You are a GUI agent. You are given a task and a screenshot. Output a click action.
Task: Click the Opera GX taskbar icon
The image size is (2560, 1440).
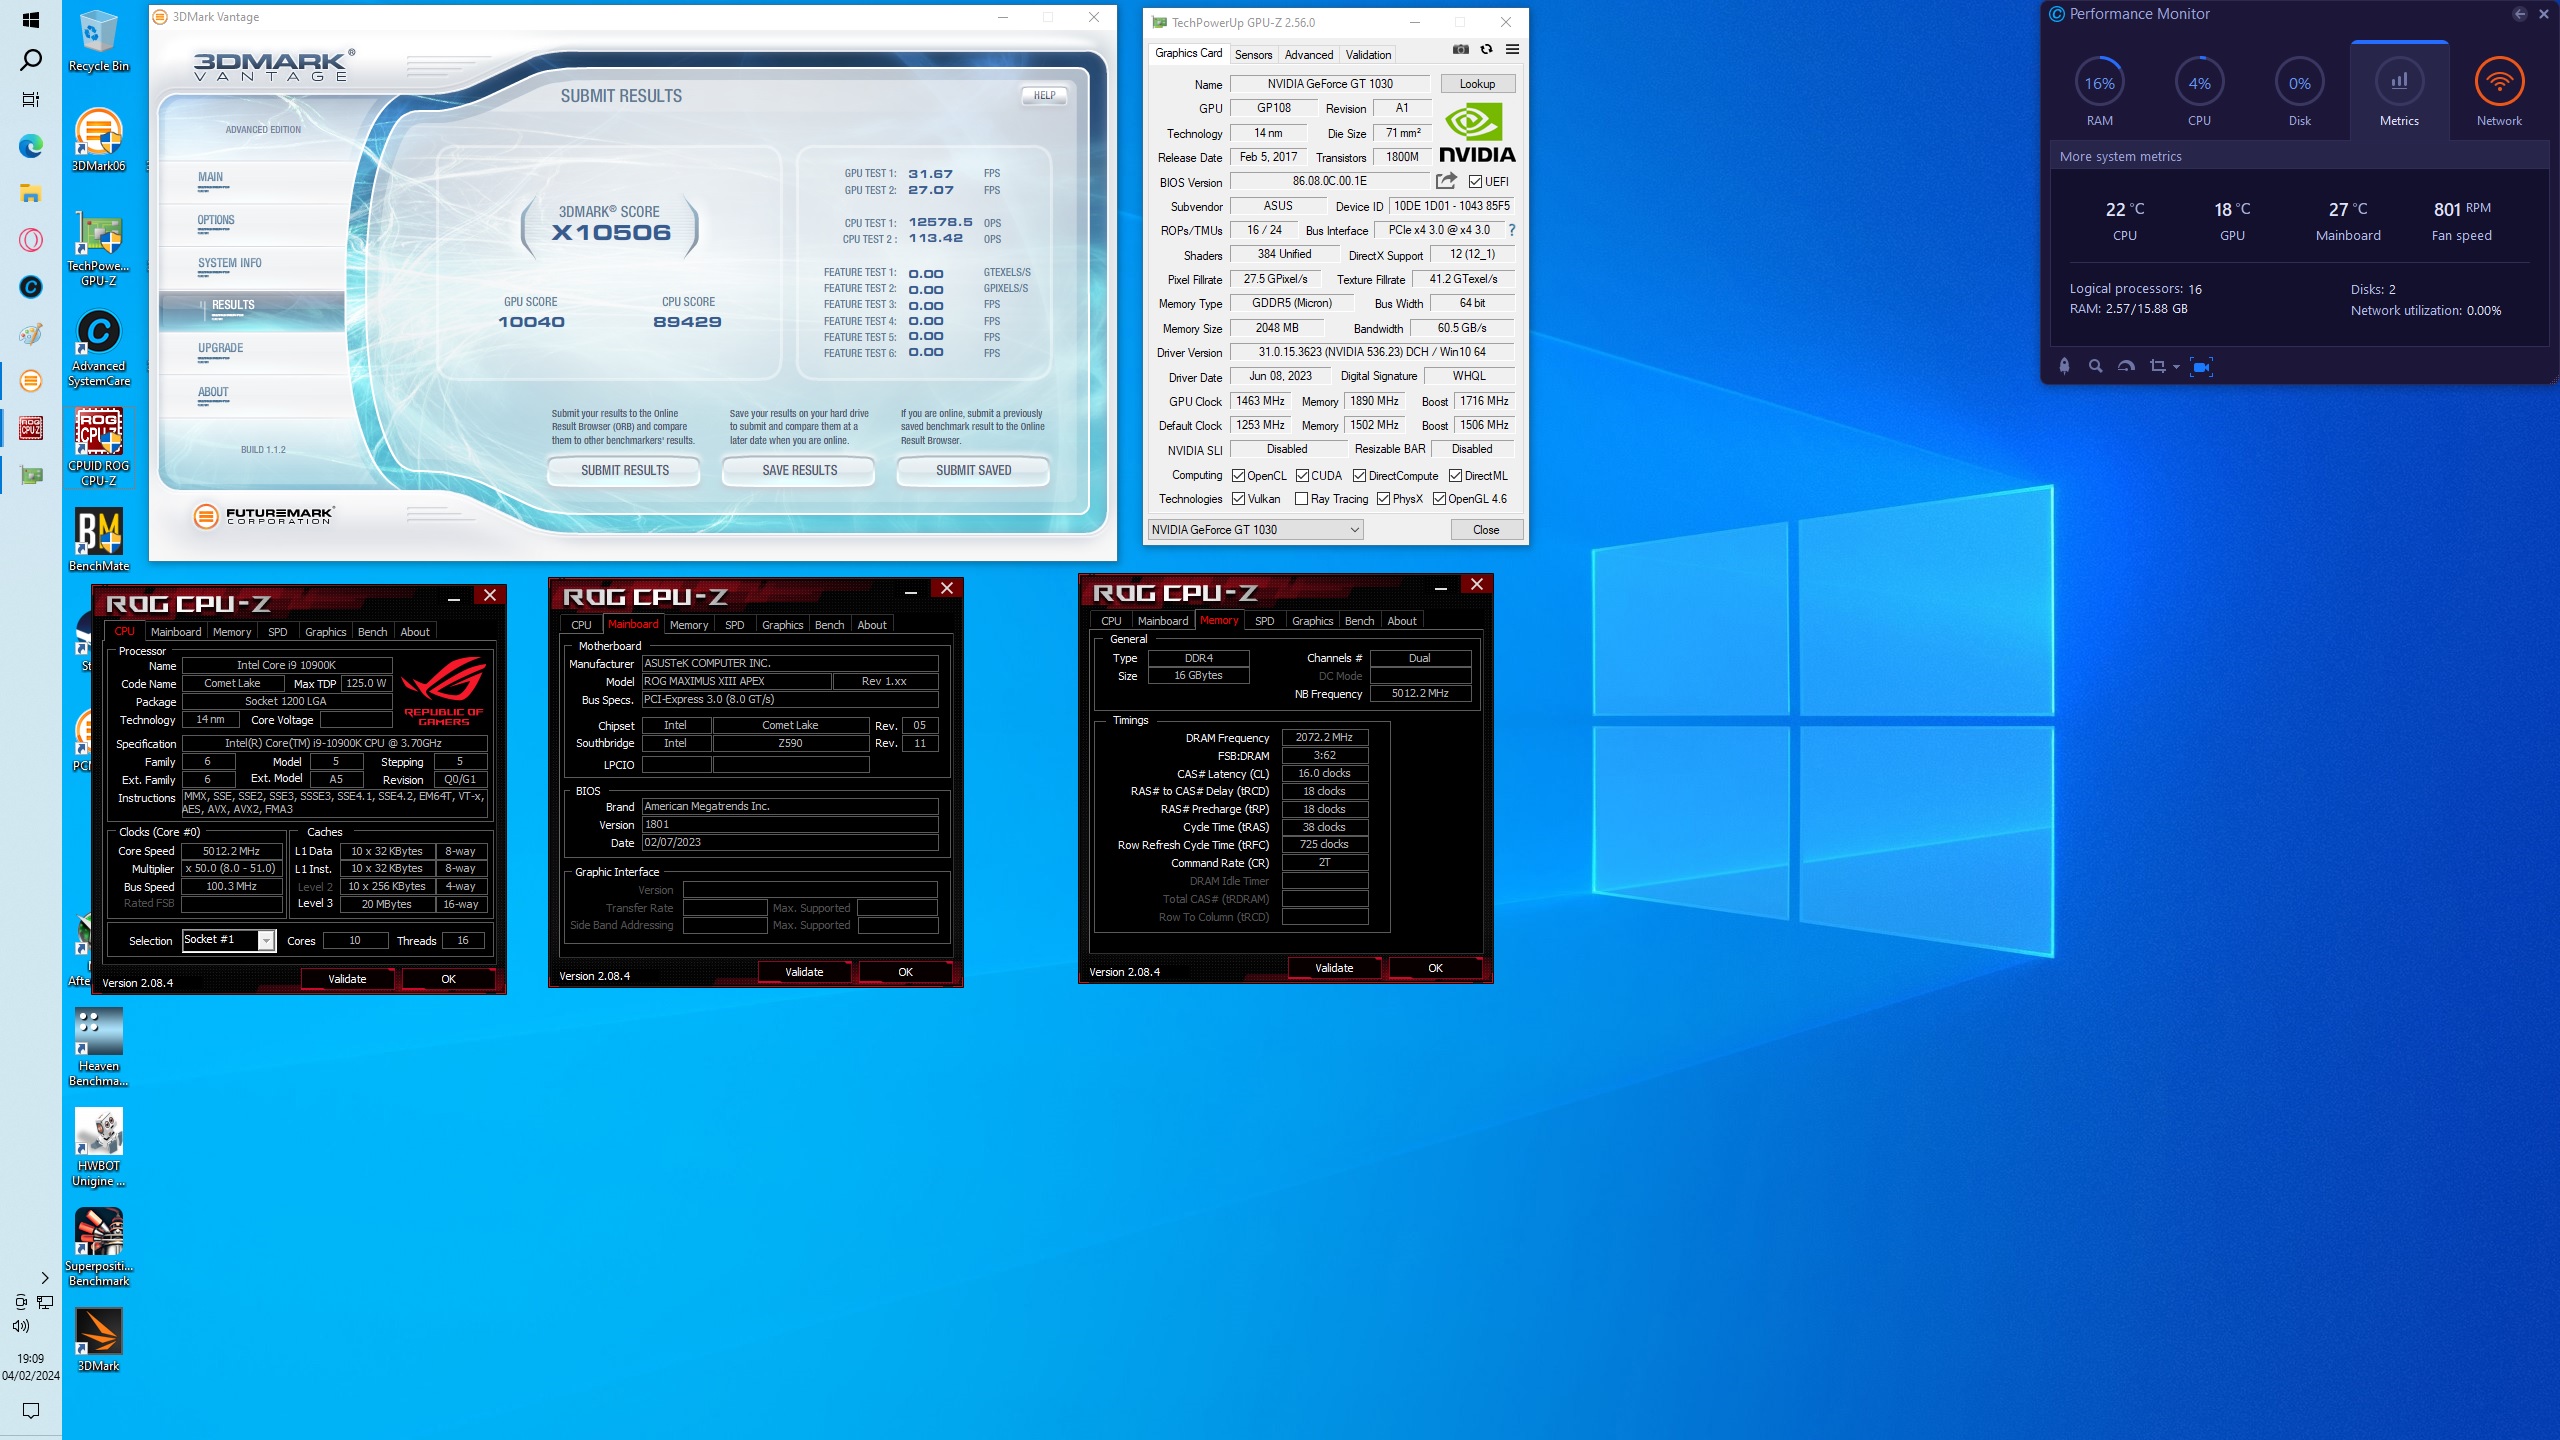[x=31, y=240]
